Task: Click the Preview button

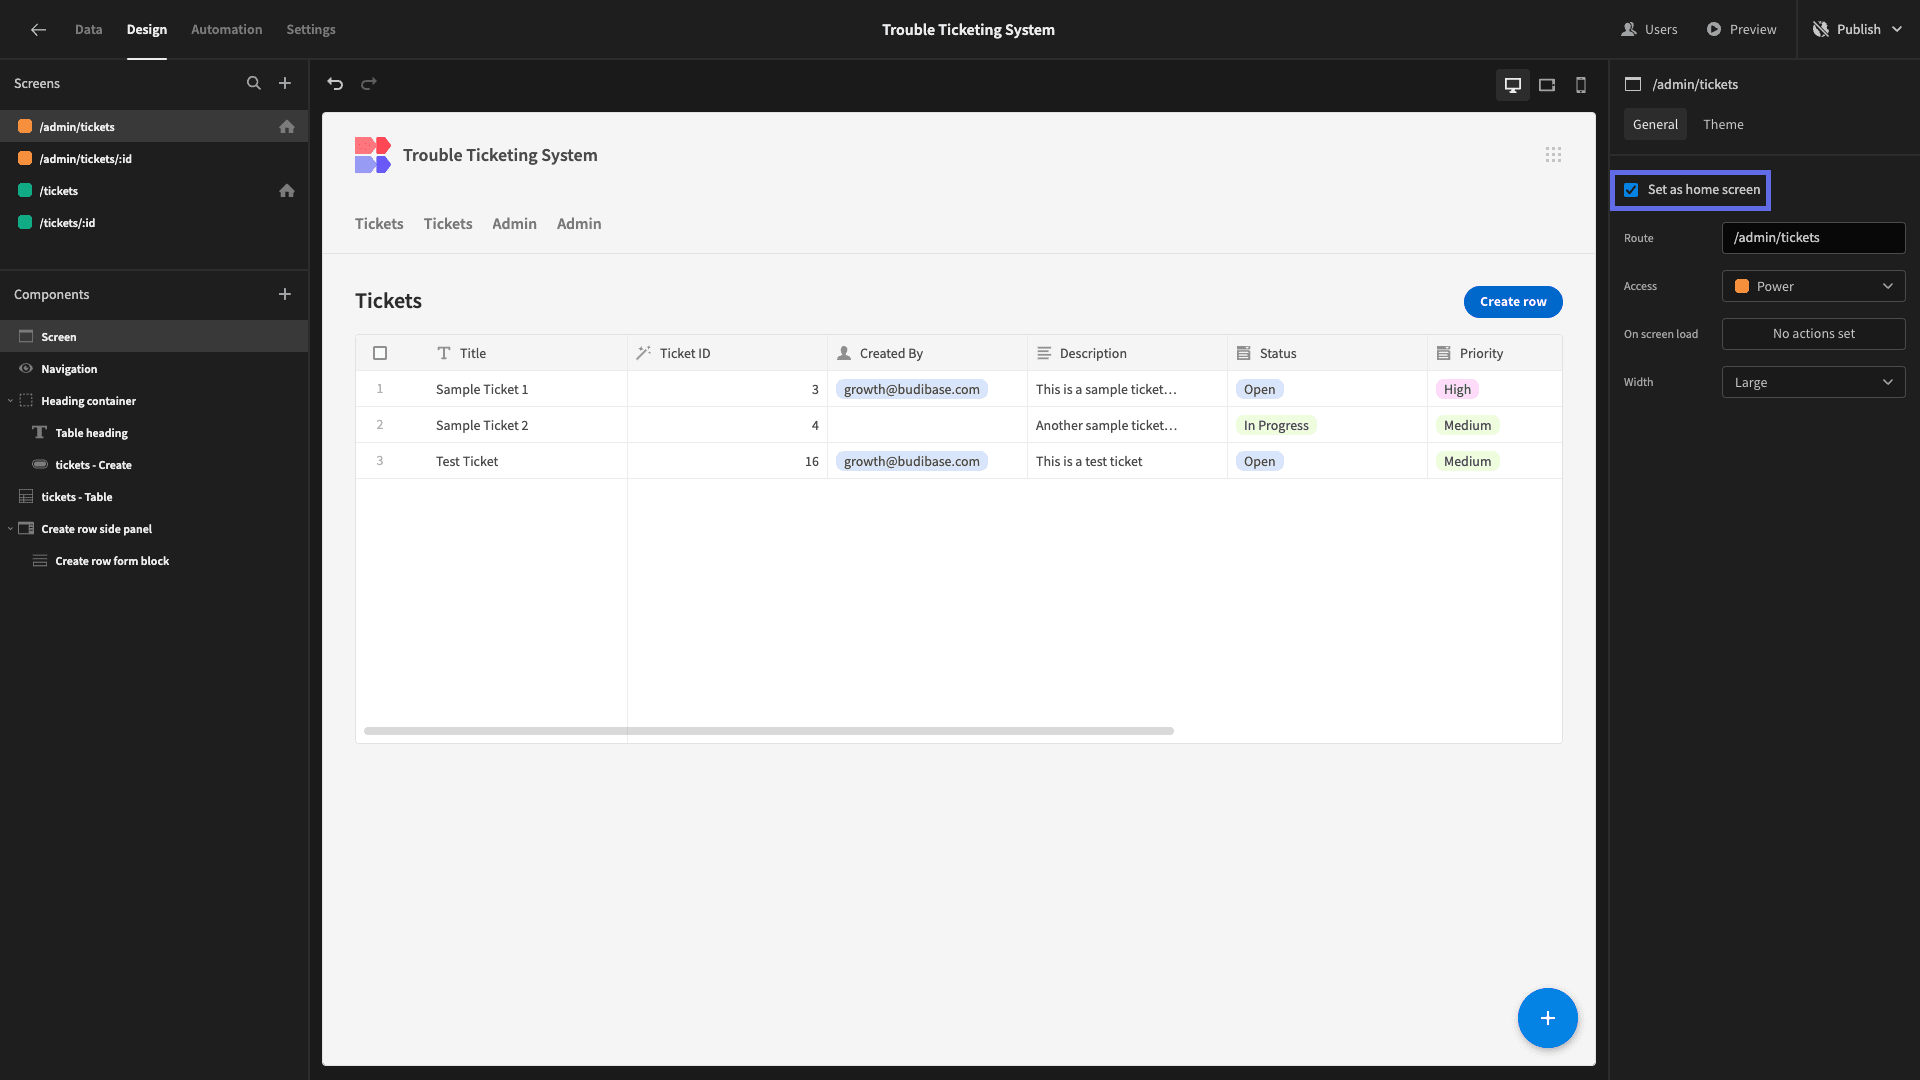Action: pyautogui.click(x=1741, y=29)
